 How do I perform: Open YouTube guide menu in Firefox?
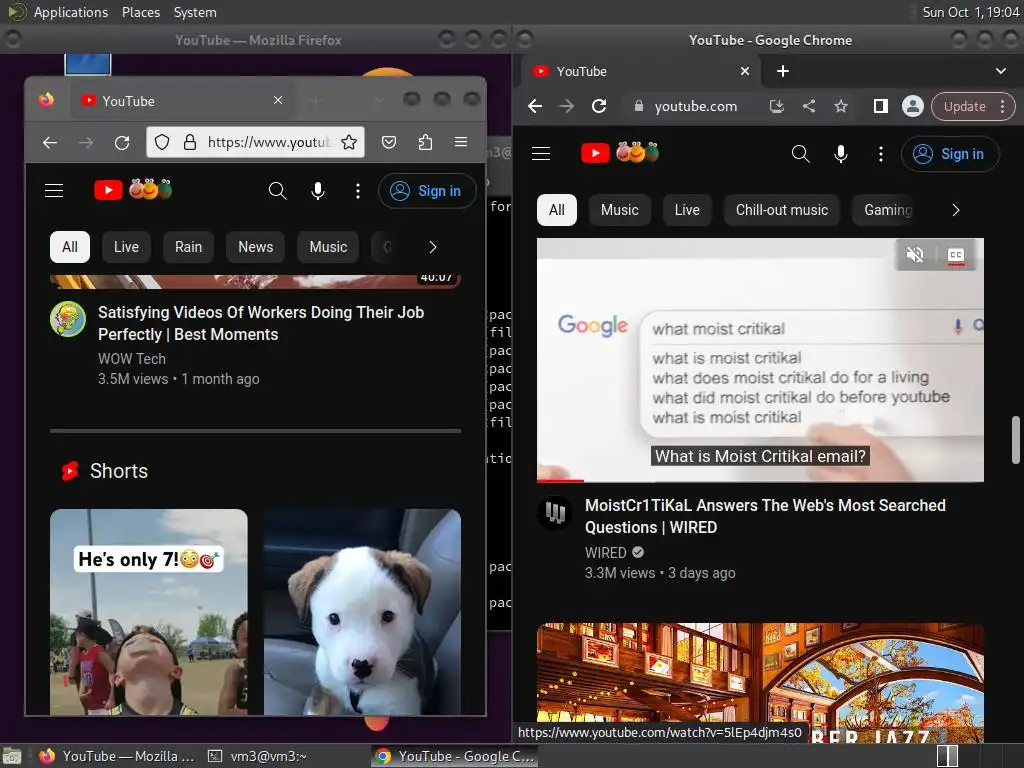54,191
